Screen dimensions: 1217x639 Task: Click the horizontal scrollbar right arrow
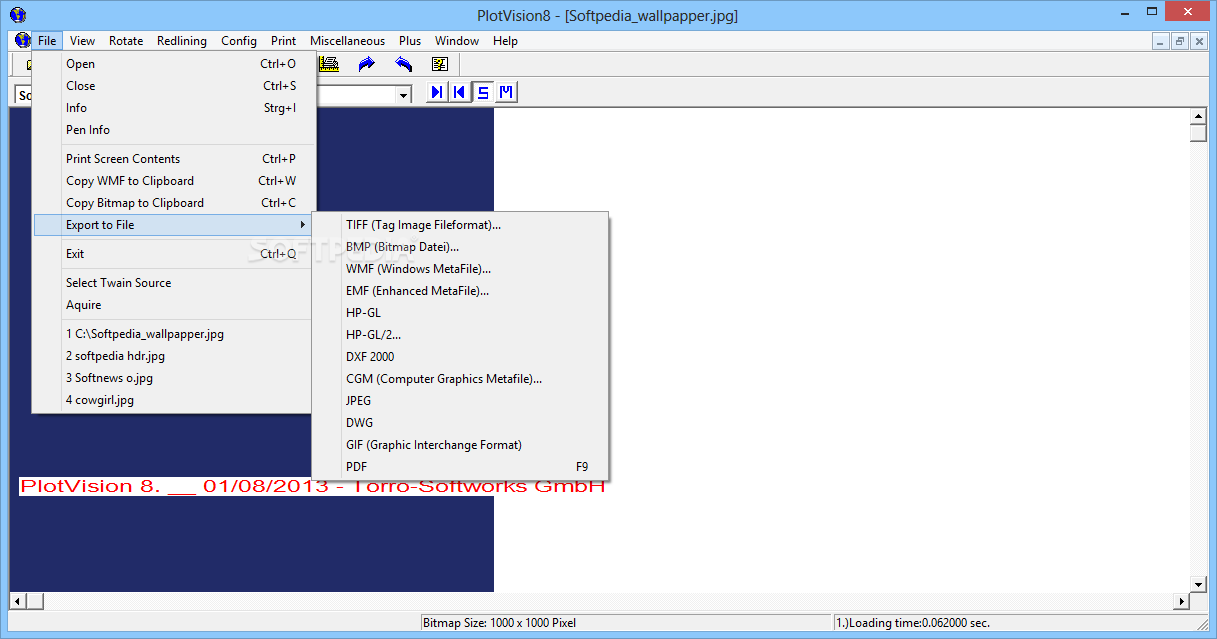(1181, 601)
